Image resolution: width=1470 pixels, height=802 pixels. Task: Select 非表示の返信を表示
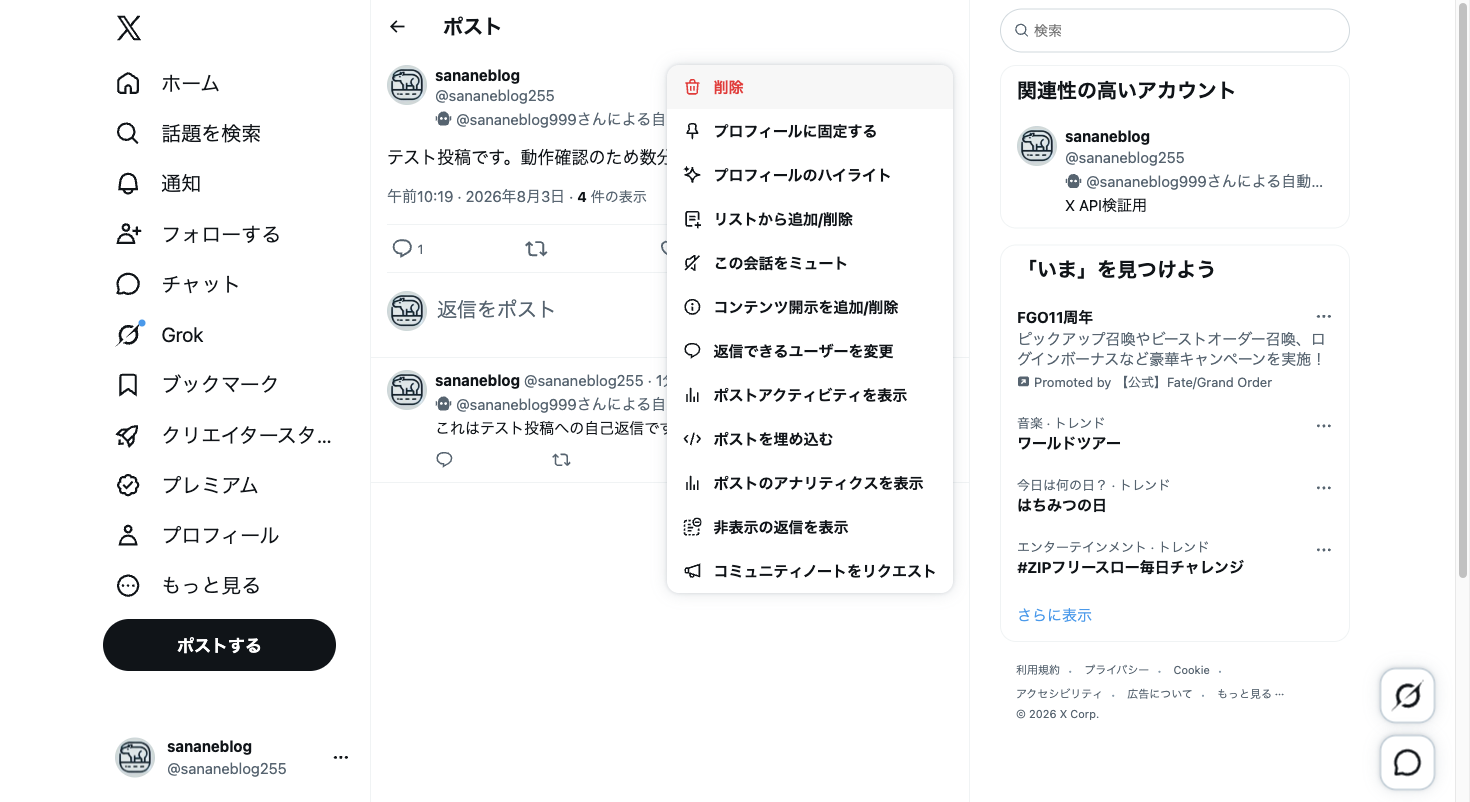pos(810,527)
